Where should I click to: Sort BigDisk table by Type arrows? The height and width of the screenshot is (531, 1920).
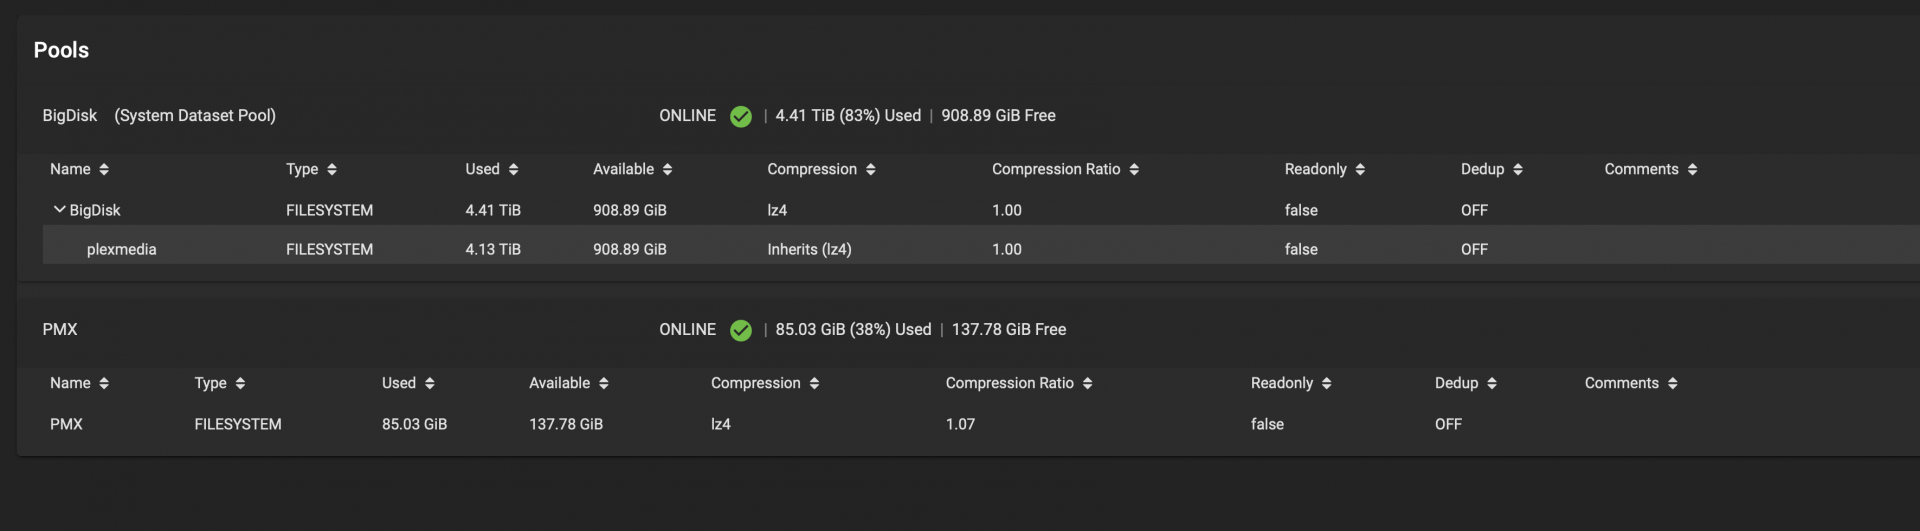click(x=332, y=170)
